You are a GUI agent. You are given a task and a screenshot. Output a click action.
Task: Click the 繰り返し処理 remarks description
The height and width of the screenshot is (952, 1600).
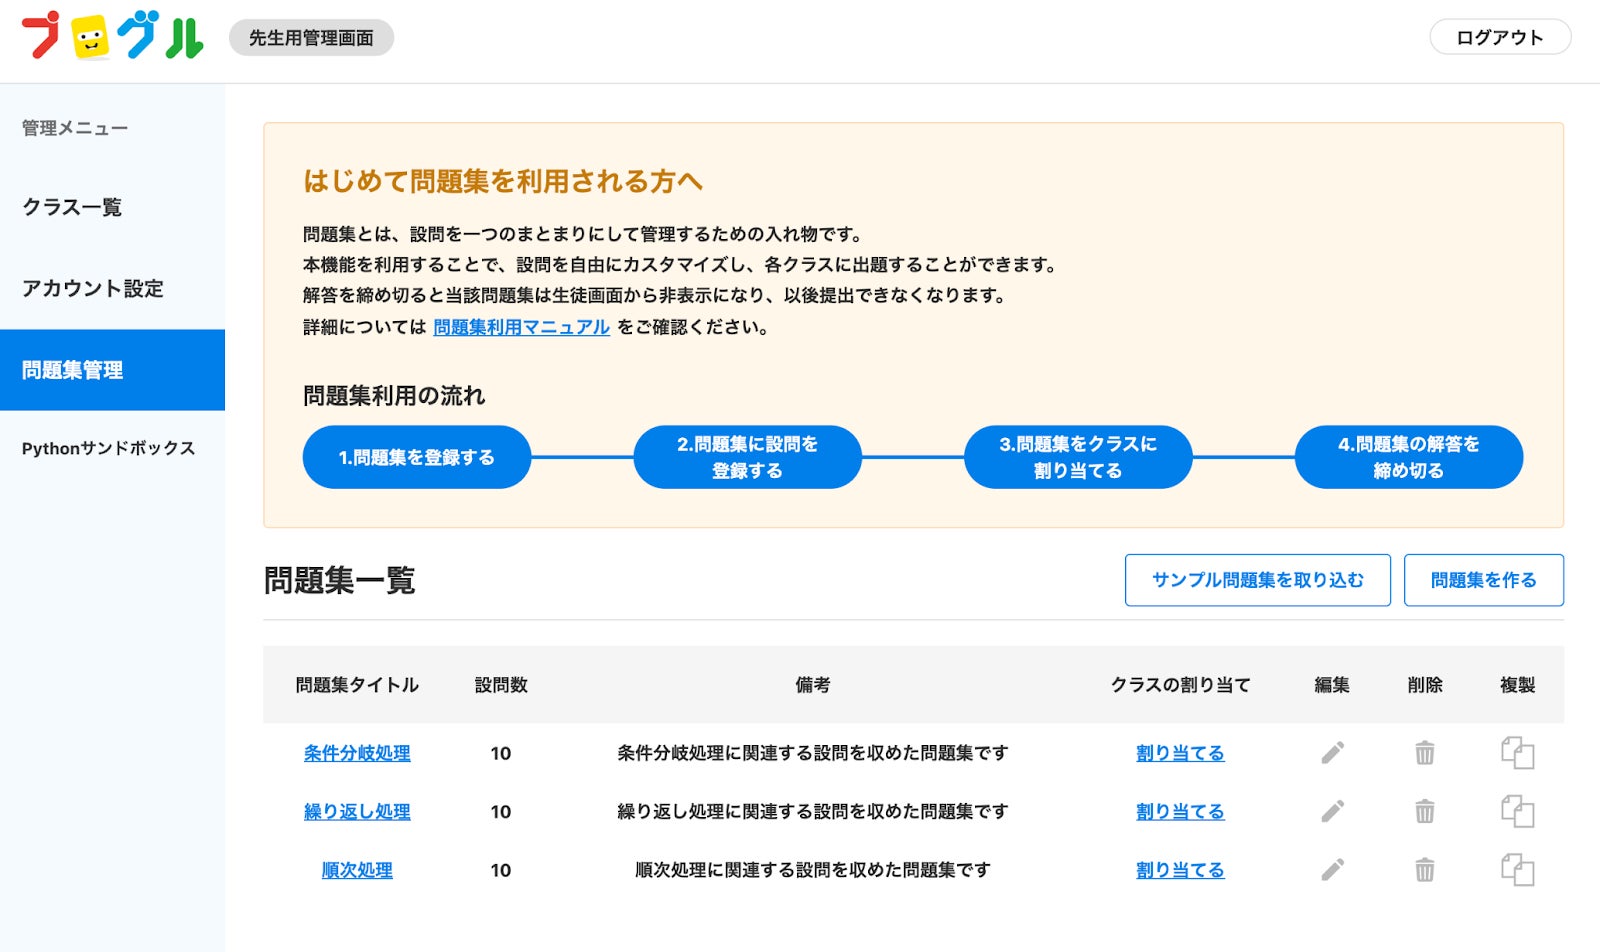pos(813,811)
